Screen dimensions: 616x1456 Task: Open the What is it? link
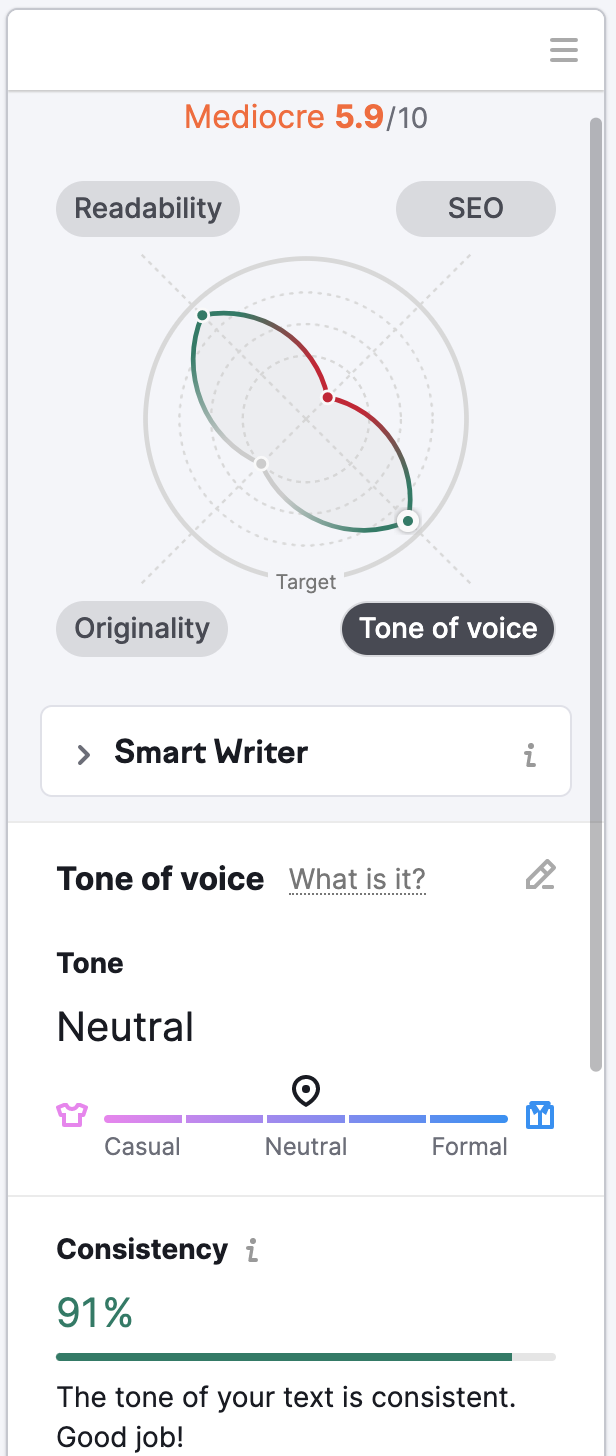[x=357, y=879]
